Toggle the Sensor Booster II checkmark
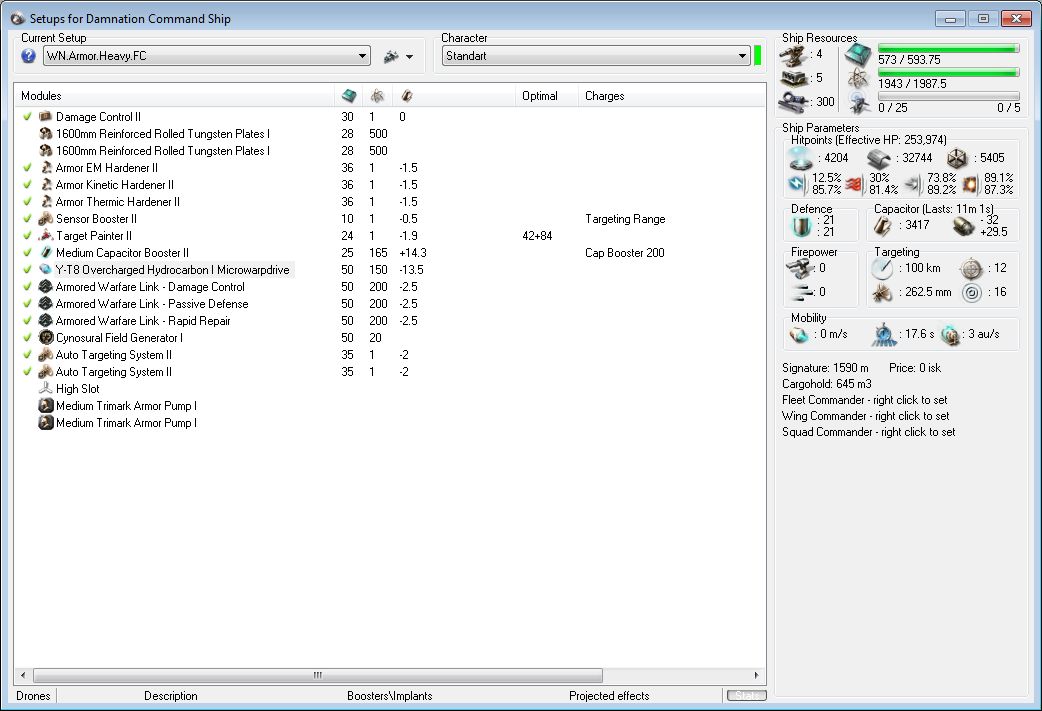This screenshot has height=711, width=1042. click(27, 219)
